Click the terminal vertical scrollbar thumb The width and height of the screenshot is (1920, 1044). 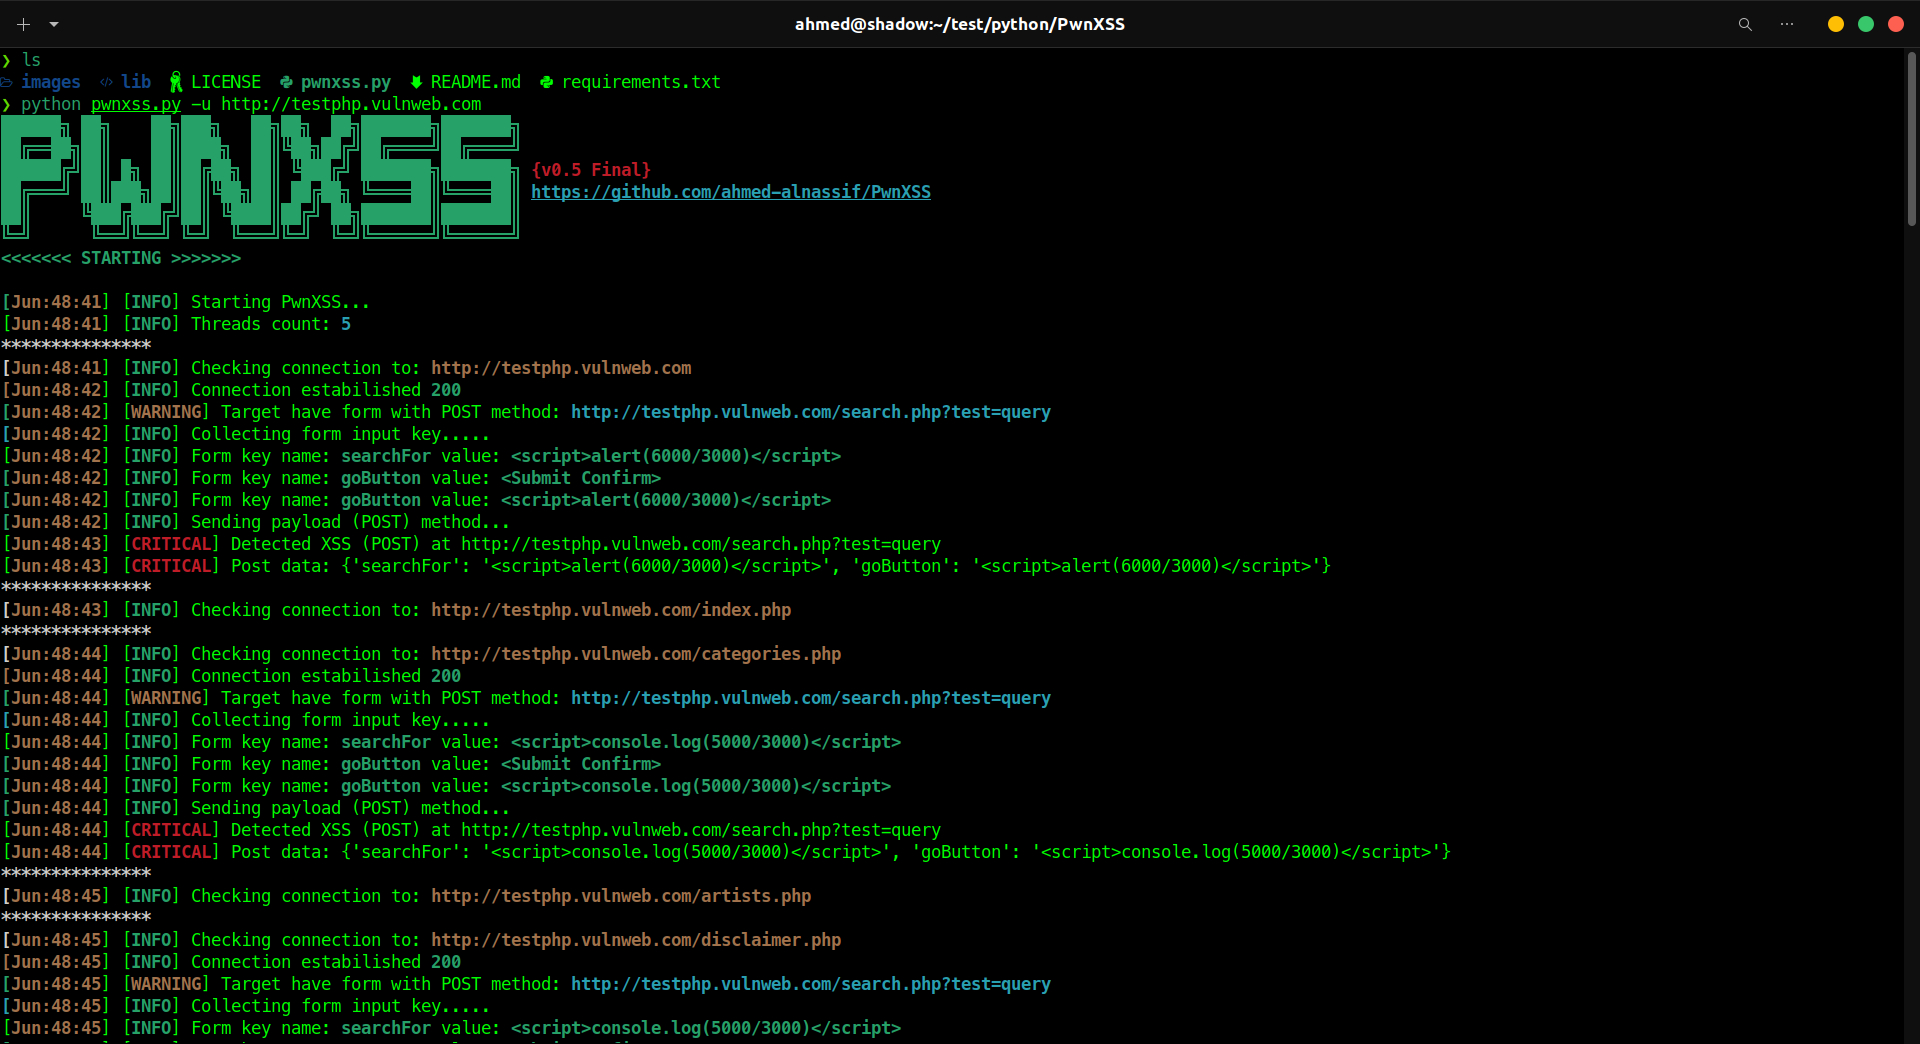click(1911, 140)
